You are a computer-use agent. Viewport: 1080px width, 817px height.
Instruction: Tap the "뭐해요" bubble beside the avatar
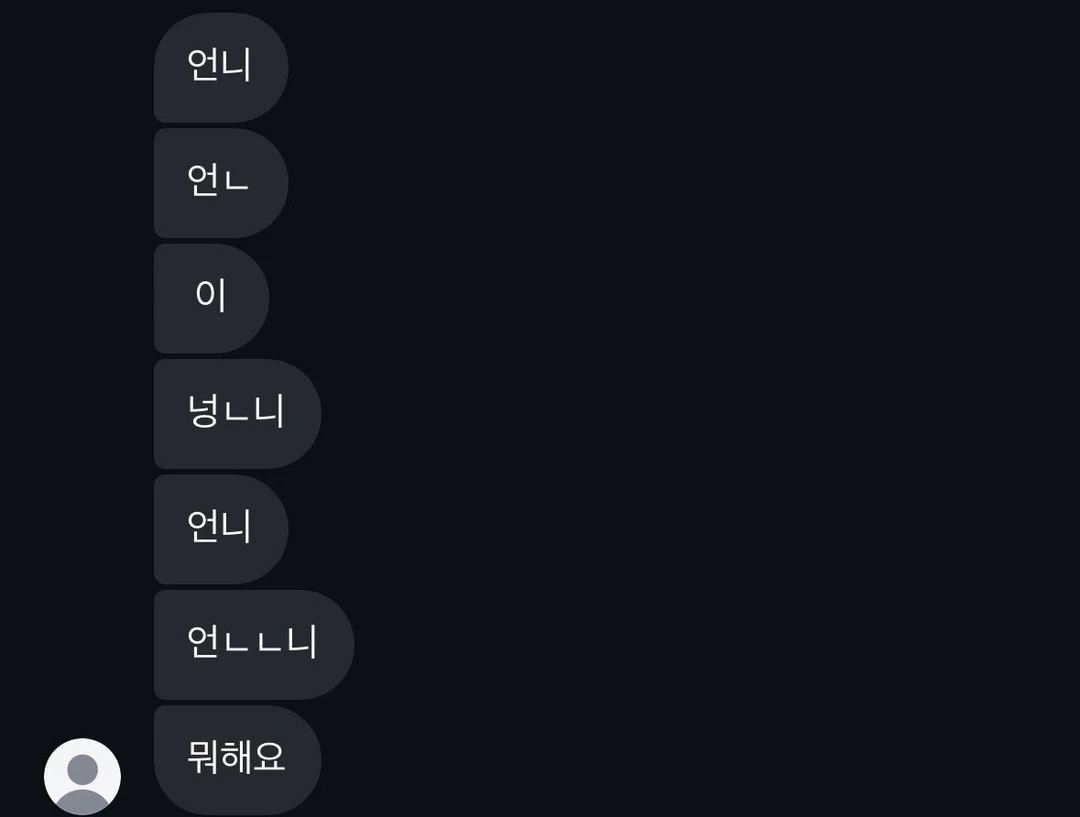click(237, 760)
